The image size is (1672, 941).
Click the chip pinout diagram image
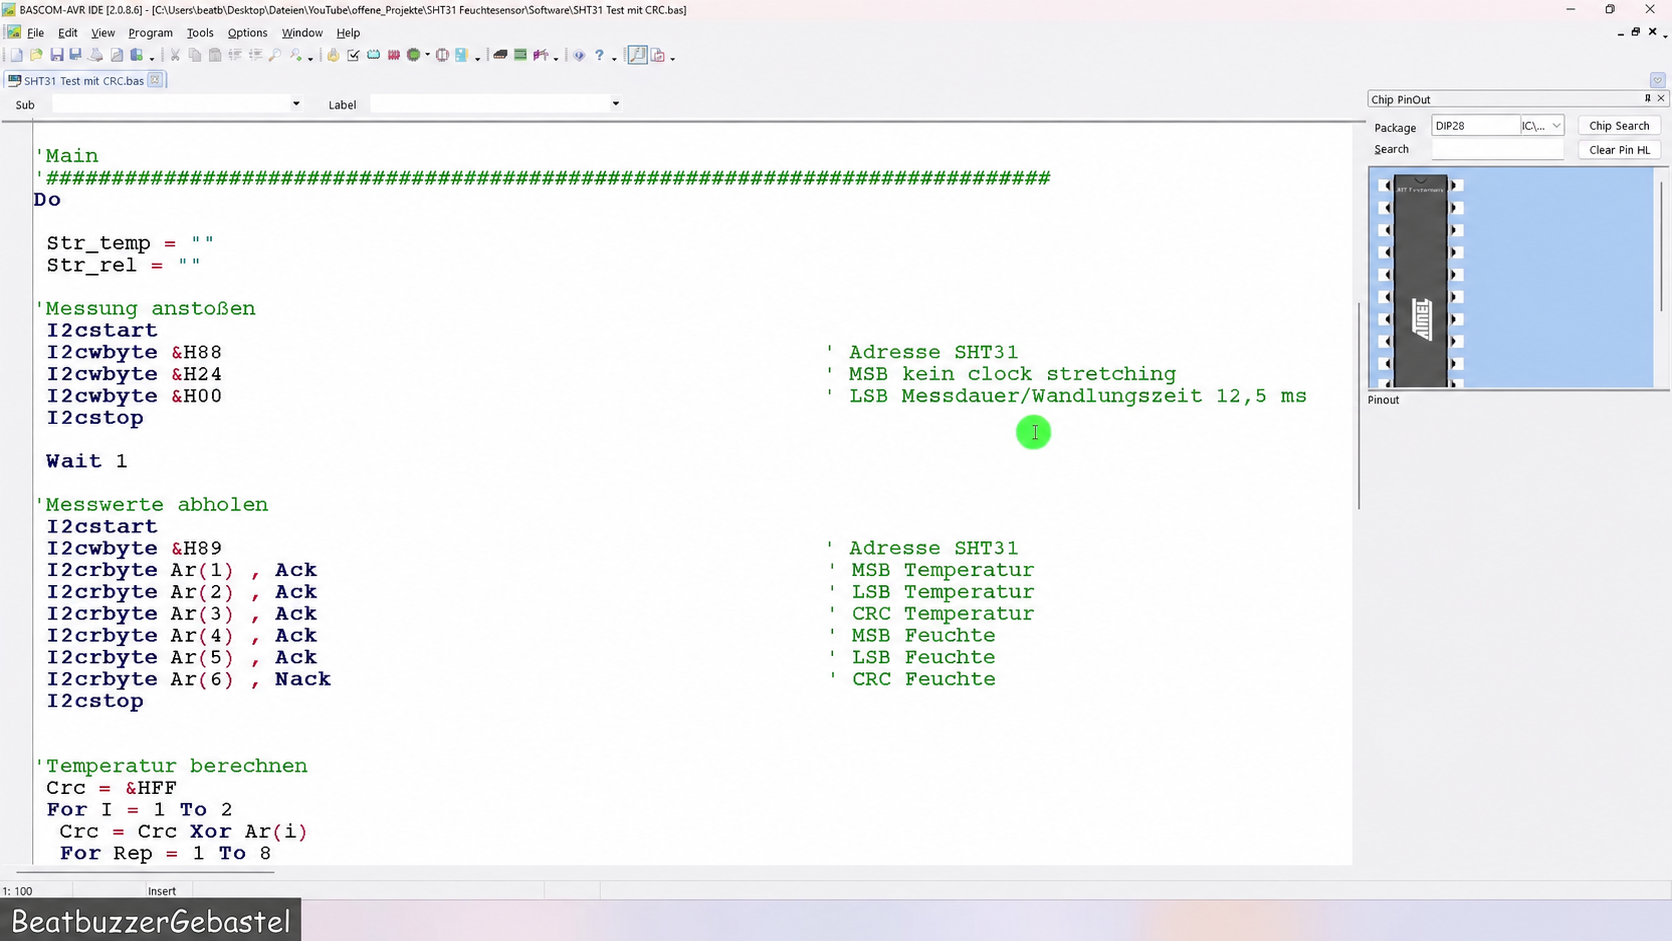[x=1510, y=277]
